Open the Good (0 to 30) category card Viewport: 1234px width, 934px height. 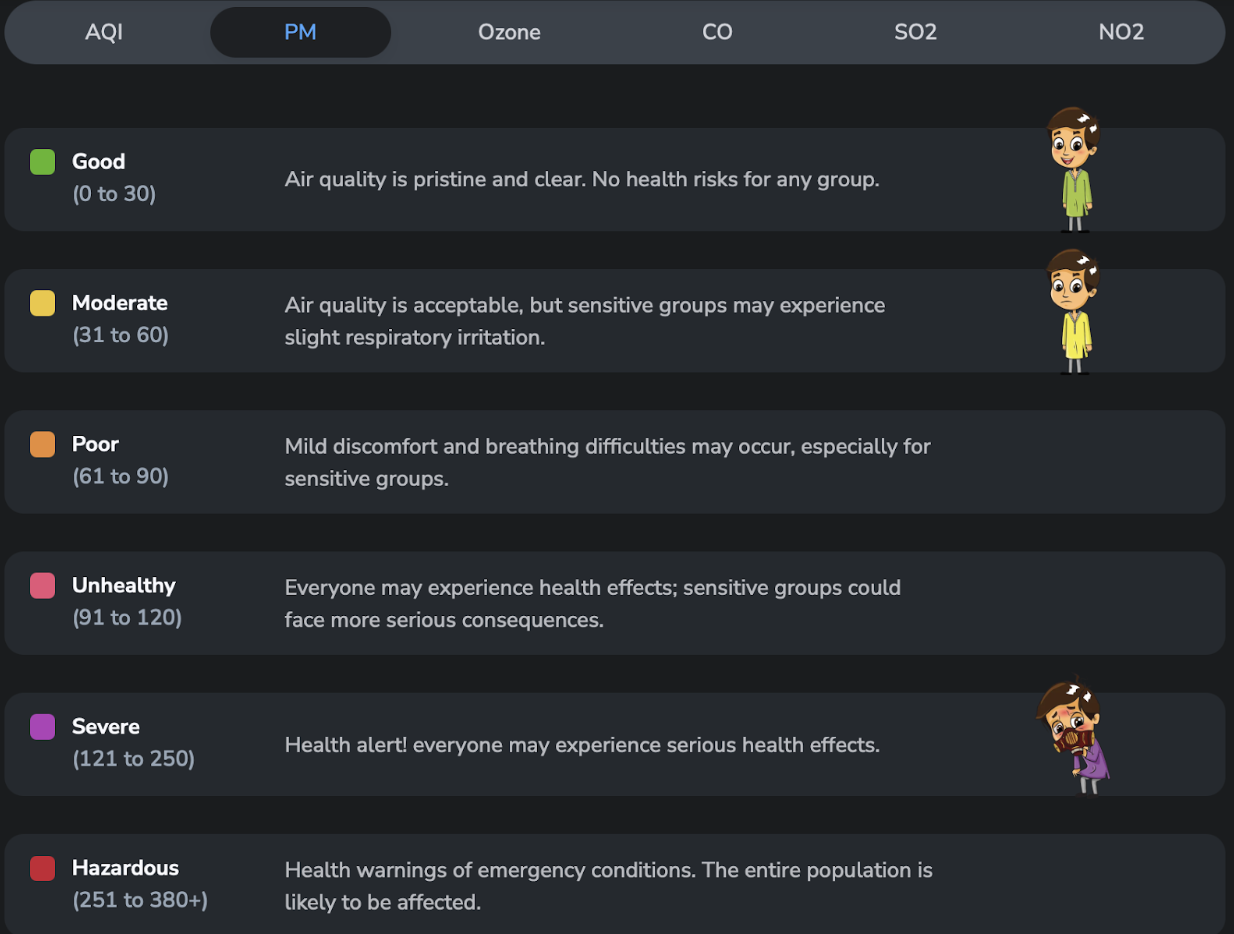pos(617,179)
